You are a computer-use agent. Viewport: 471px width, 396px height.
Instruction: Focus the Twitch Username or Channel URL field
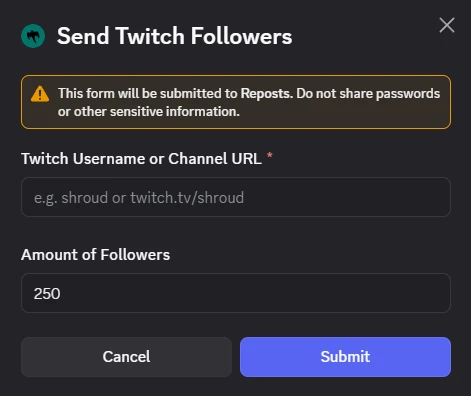(x=236, y=197)
